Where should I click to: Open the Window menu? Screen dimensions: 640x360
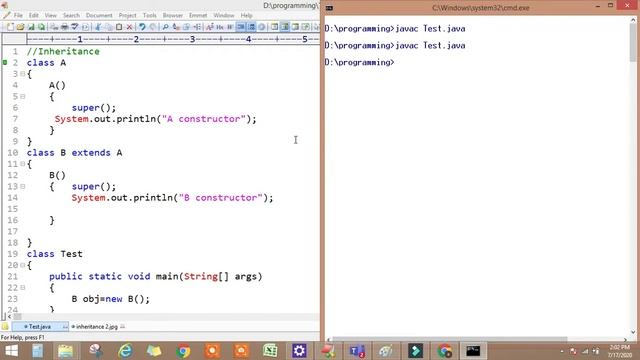[x=224, y=15]
